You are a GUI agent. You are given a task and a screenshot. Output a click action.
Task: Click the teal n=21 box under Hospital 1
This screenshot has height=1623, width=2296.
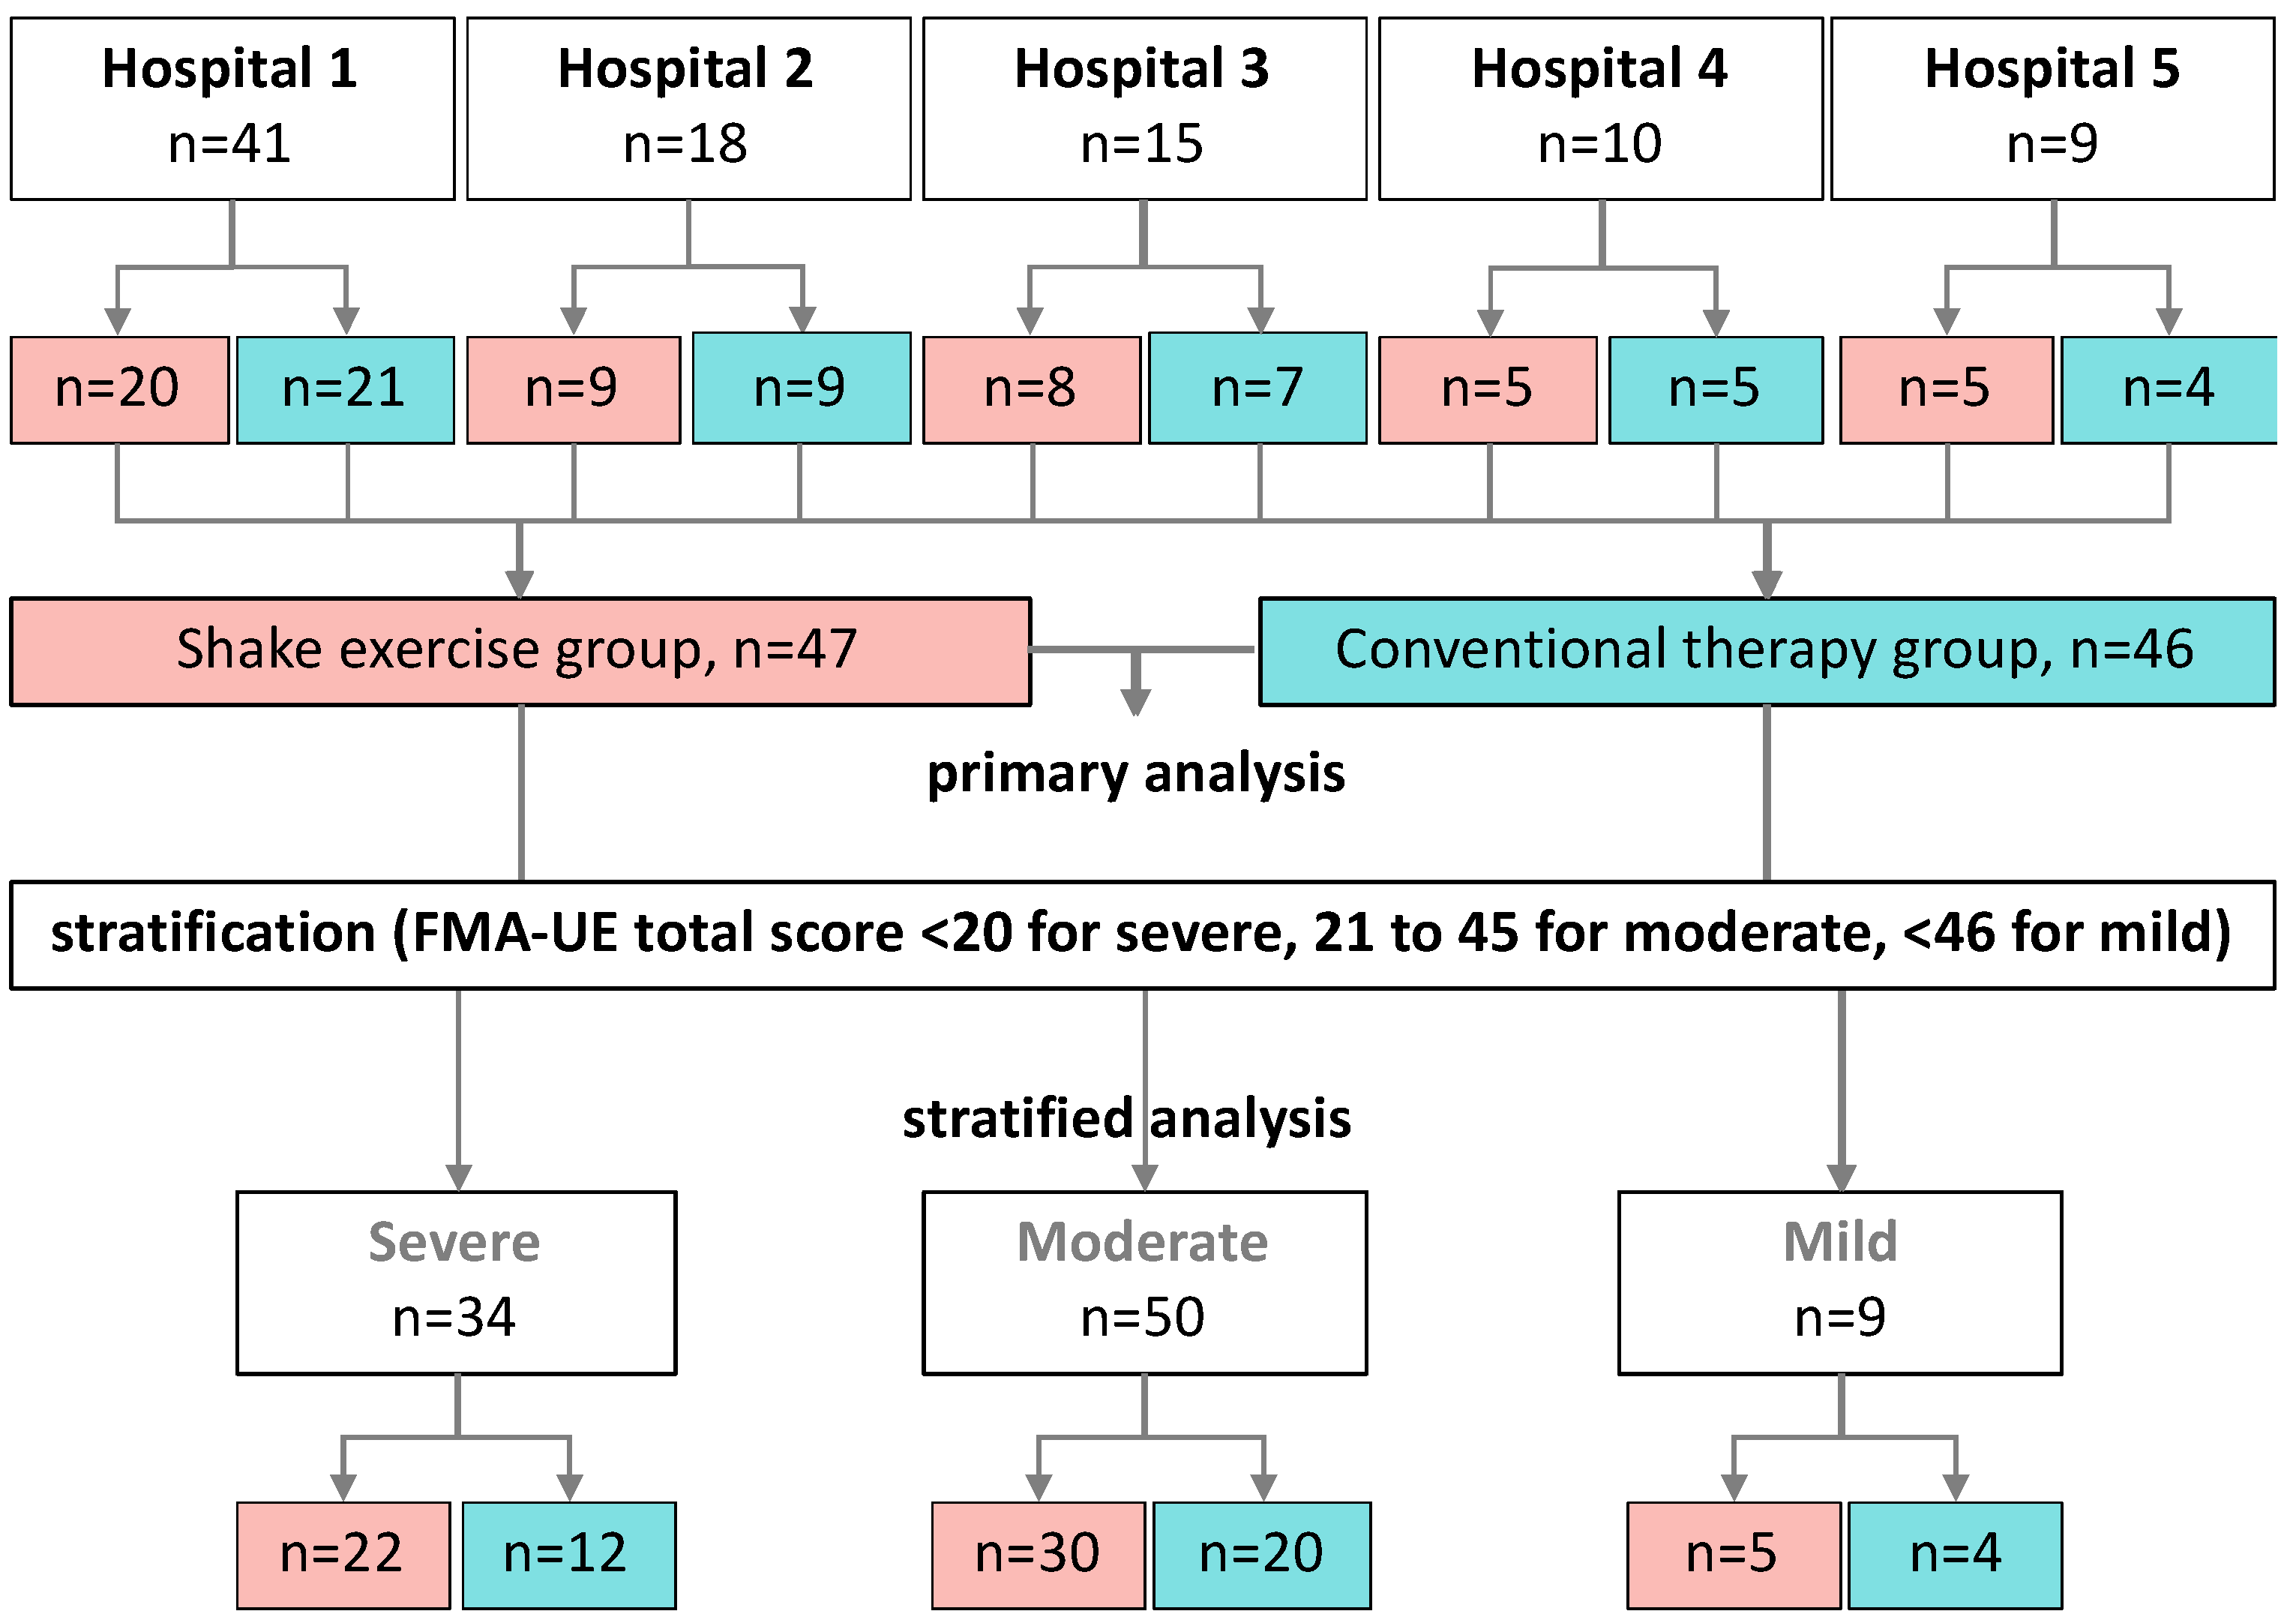pyautogui.click(x=346, y=390)
